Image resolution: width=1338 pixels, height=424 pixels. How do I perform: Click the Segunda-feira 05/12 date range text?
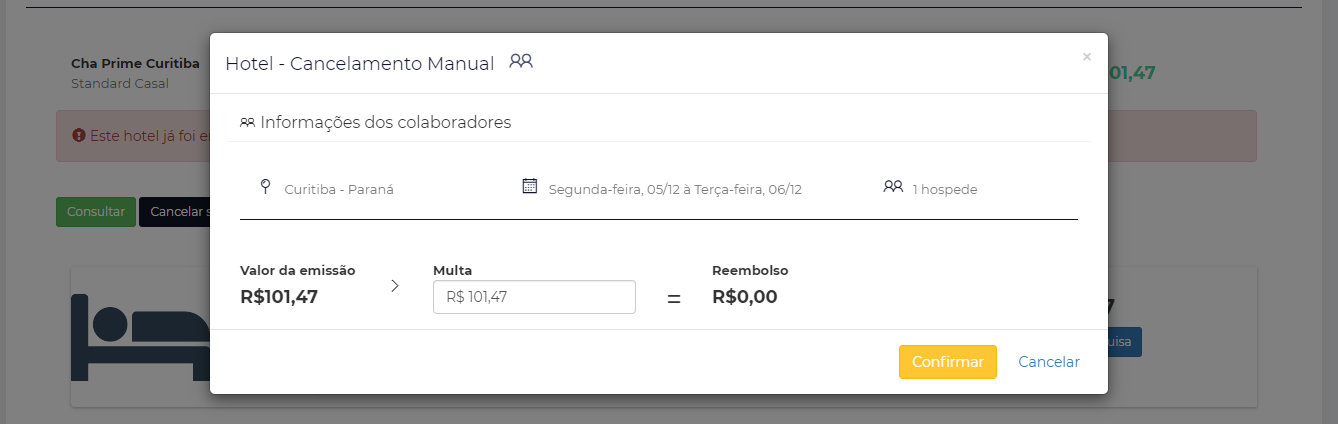[675, 189]
